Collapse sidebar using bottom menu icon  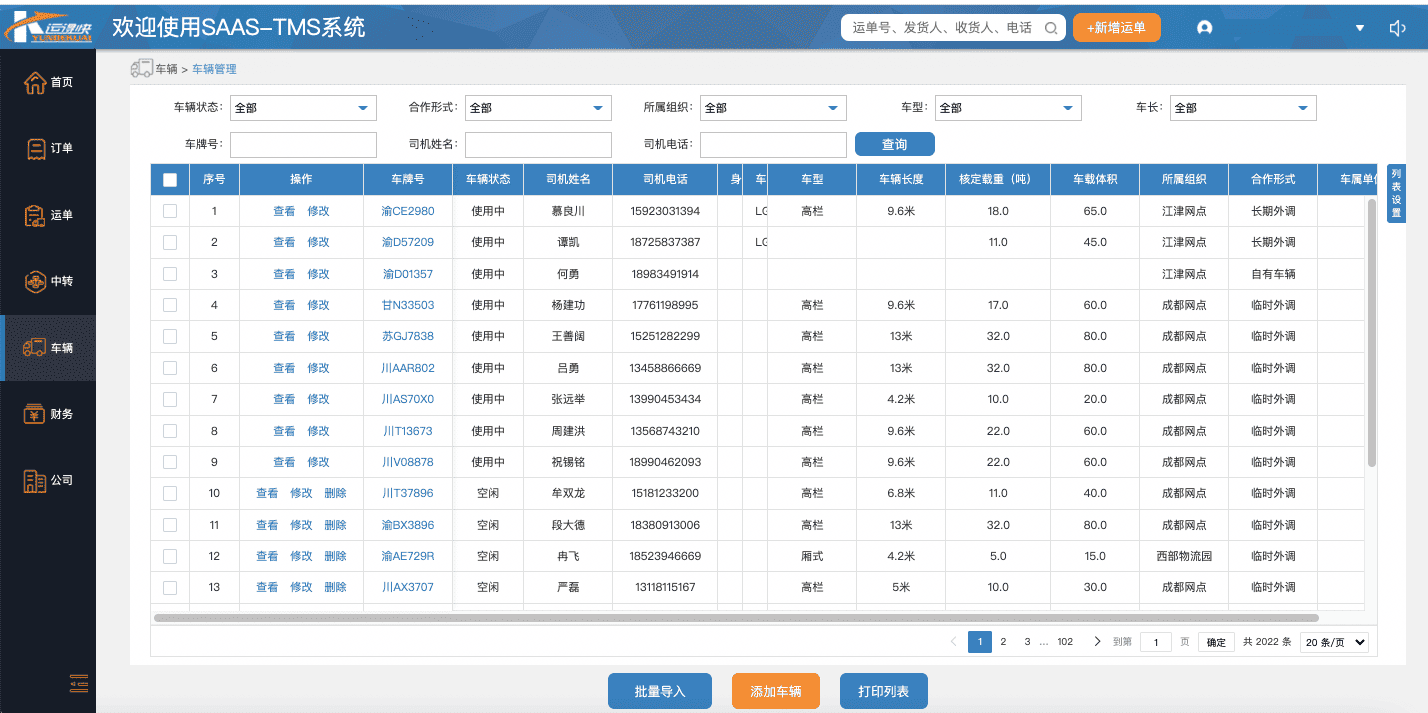pyautogui.click(x=79, y=684)
